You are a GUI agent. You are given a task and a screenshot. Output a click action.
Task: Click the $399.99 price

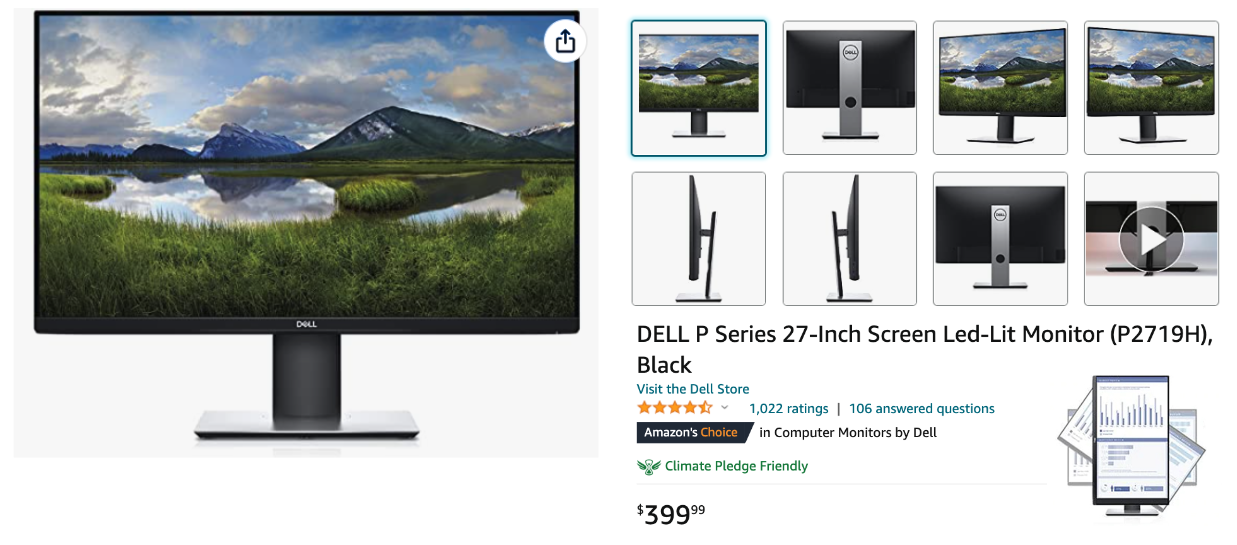pyautogui.click(x=671, y=514)
